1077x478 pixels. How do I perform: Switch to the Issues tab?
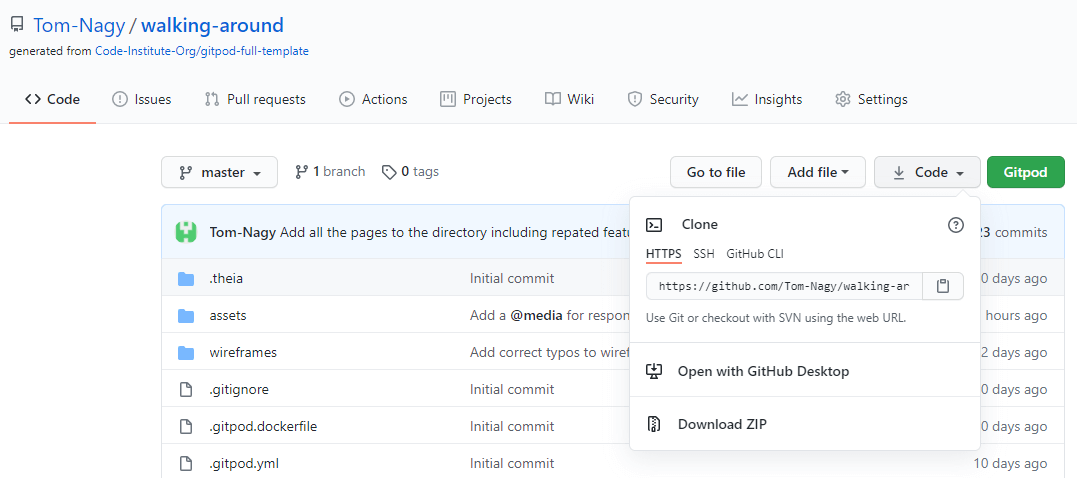coord(141,100)
